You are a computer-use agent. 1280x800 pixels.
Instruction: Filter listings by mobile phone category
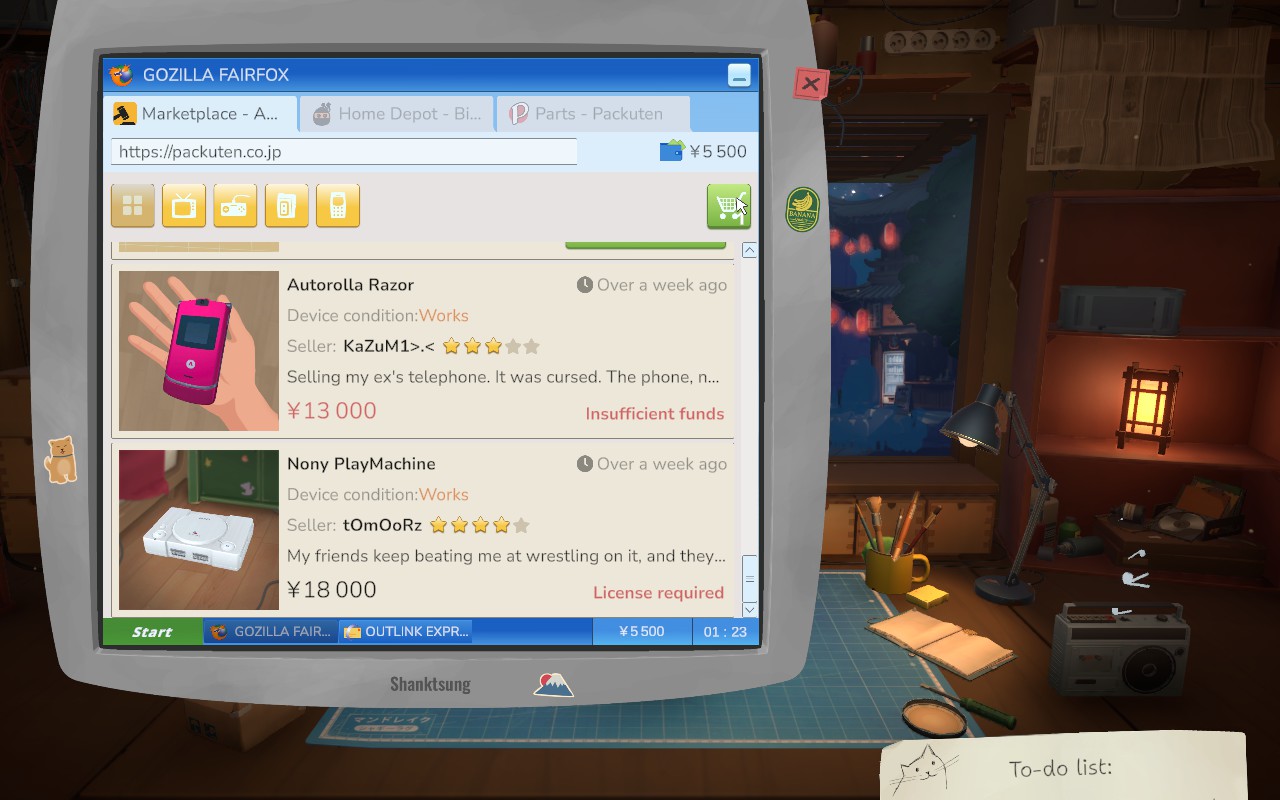coord(338,206)
